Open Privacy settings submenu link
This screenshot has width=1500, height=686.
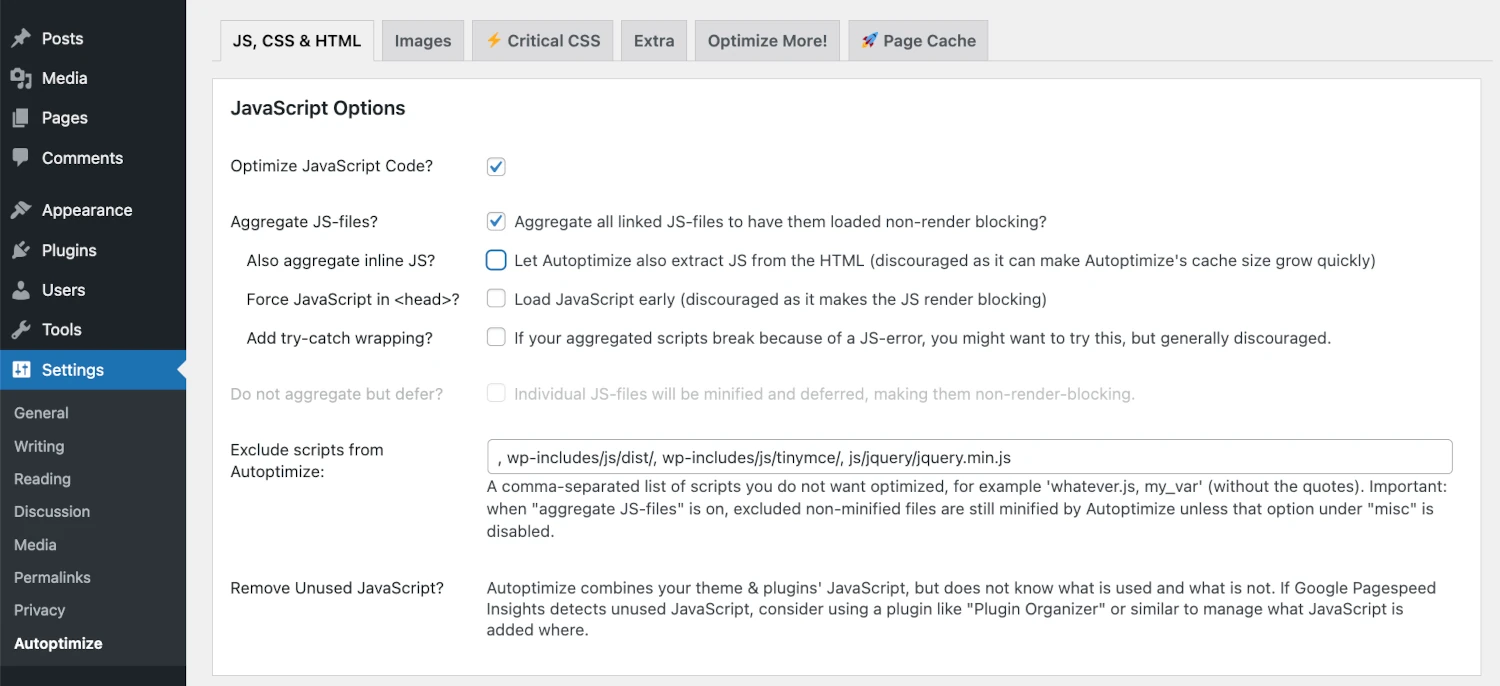[x=39, y=610]
